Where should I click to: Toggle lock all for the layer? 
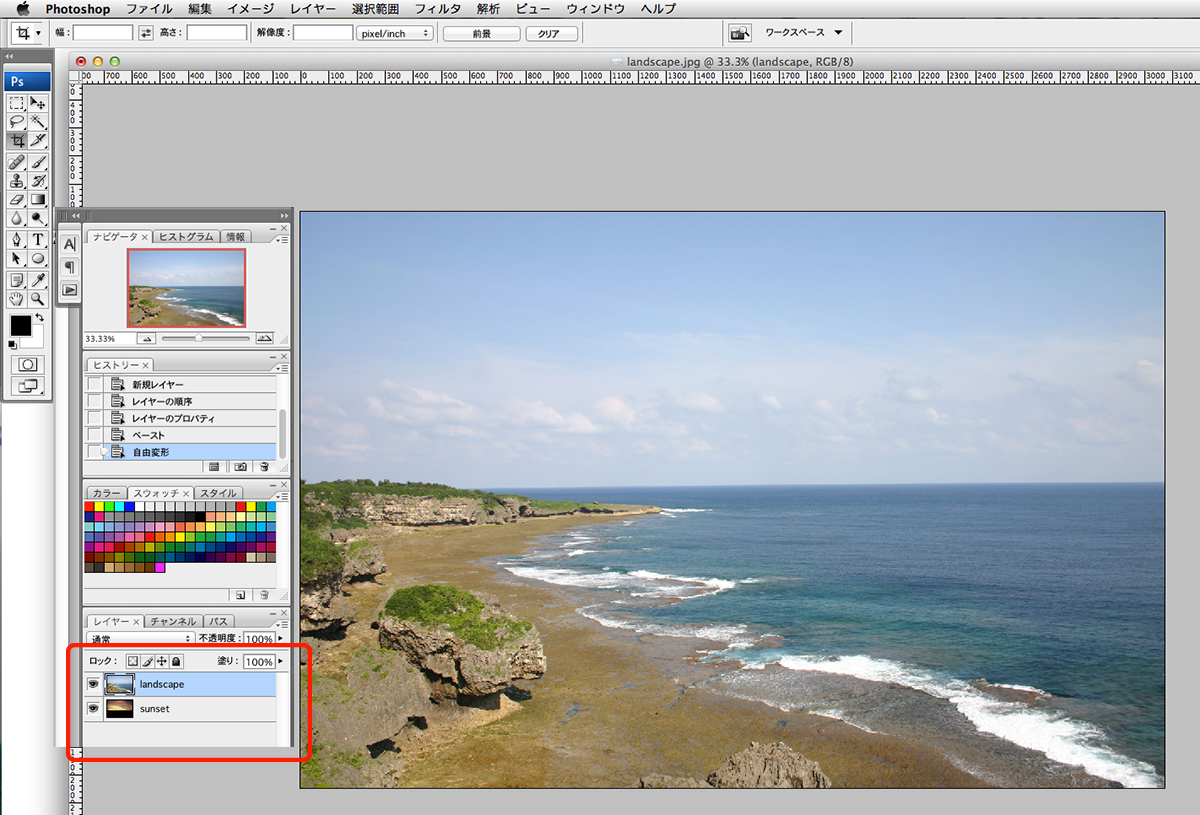tap(176, 662)
